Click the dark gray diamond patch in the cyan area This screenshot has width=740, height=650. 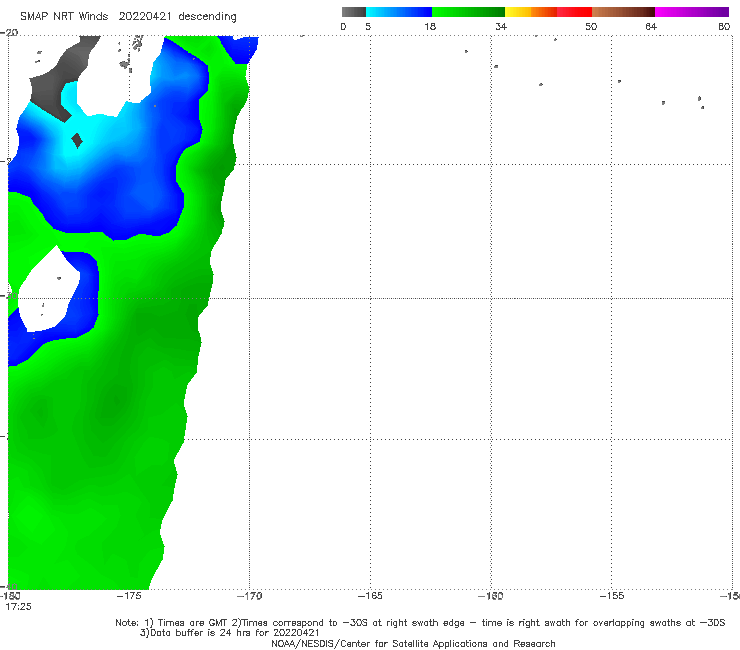[77, 140]
